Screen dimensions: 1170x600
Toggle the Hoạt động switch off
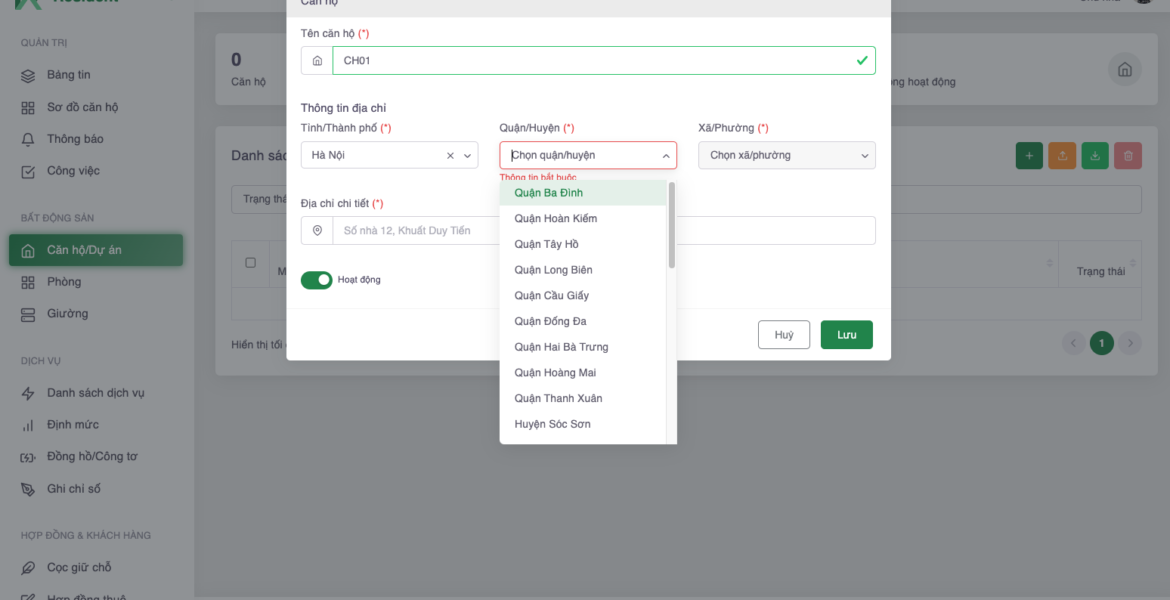point(316,280)
